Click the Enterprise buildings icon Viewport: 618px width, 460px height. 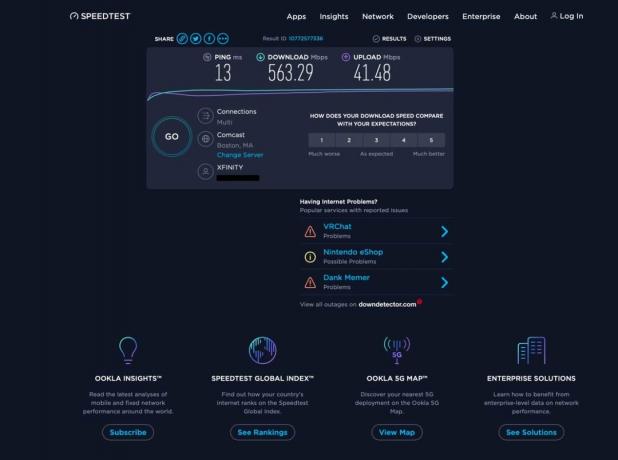point(531,350)
